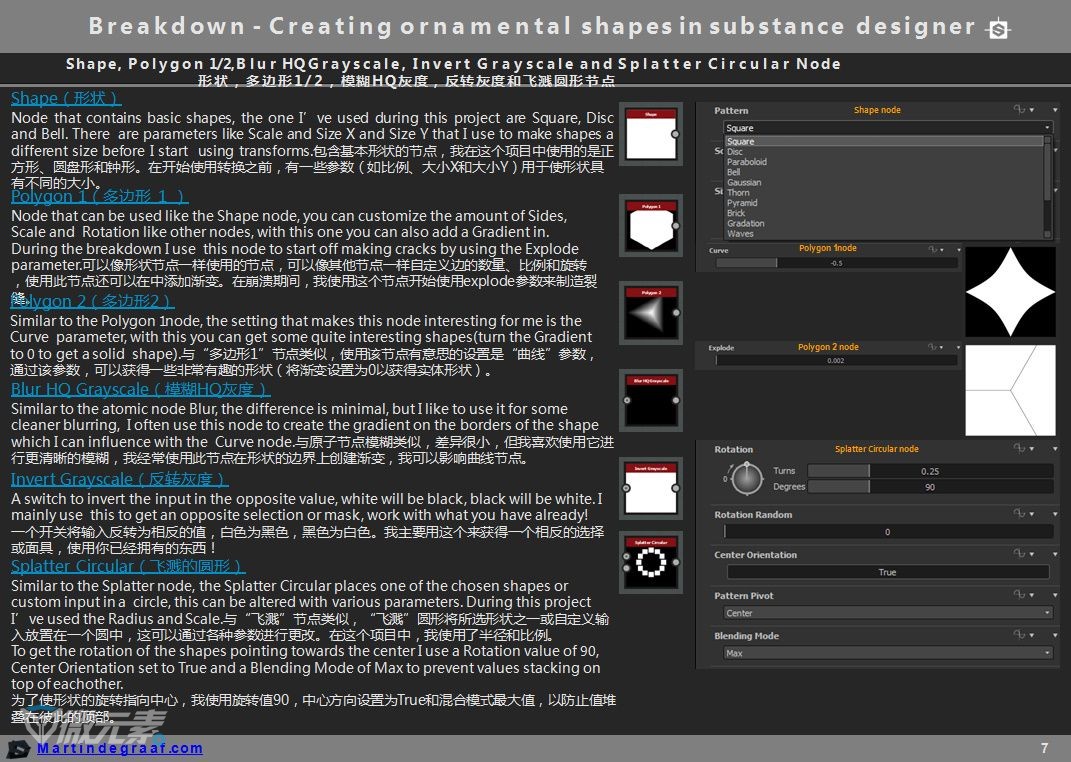Adjust the Curve slider at -0.5
This screenshot has height=762, width=1071.
point(836,263)
